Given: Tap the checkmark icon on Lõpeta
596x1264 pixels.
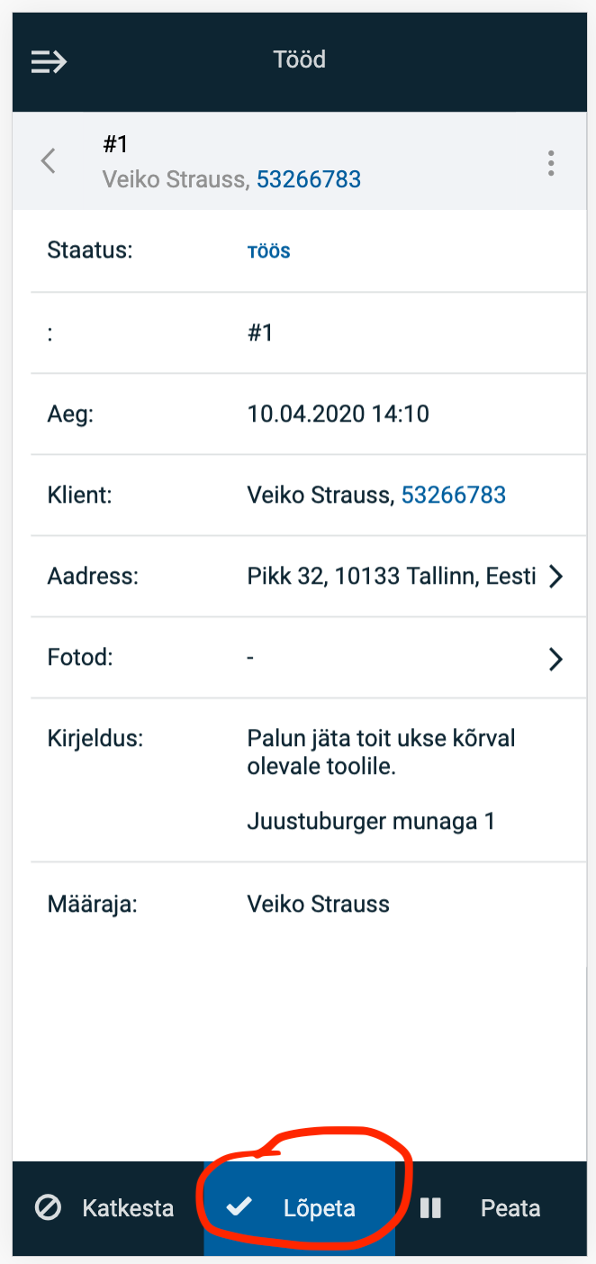Looking at the screenshot, I should click(238, 1207).
